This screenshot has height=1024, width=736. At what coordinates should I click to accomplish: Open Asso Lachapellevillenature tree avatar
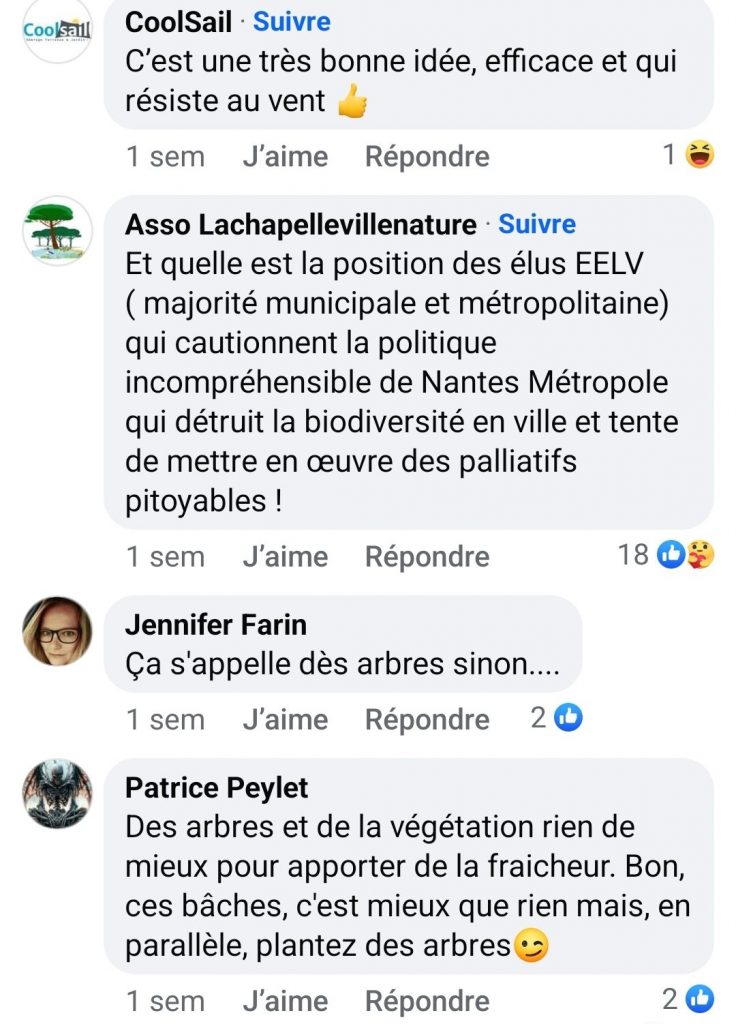tap(57, 230)
